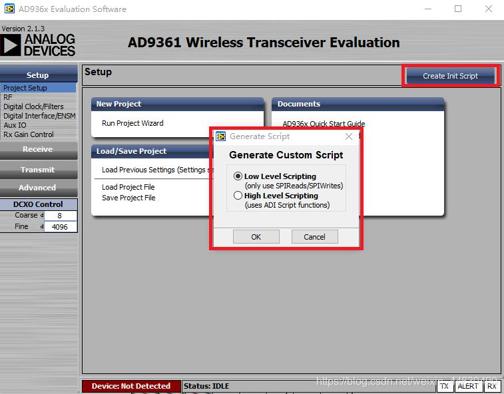The image size is (504, 394).
Task: Click the TX status indicator
Action: tap(444, 386)
